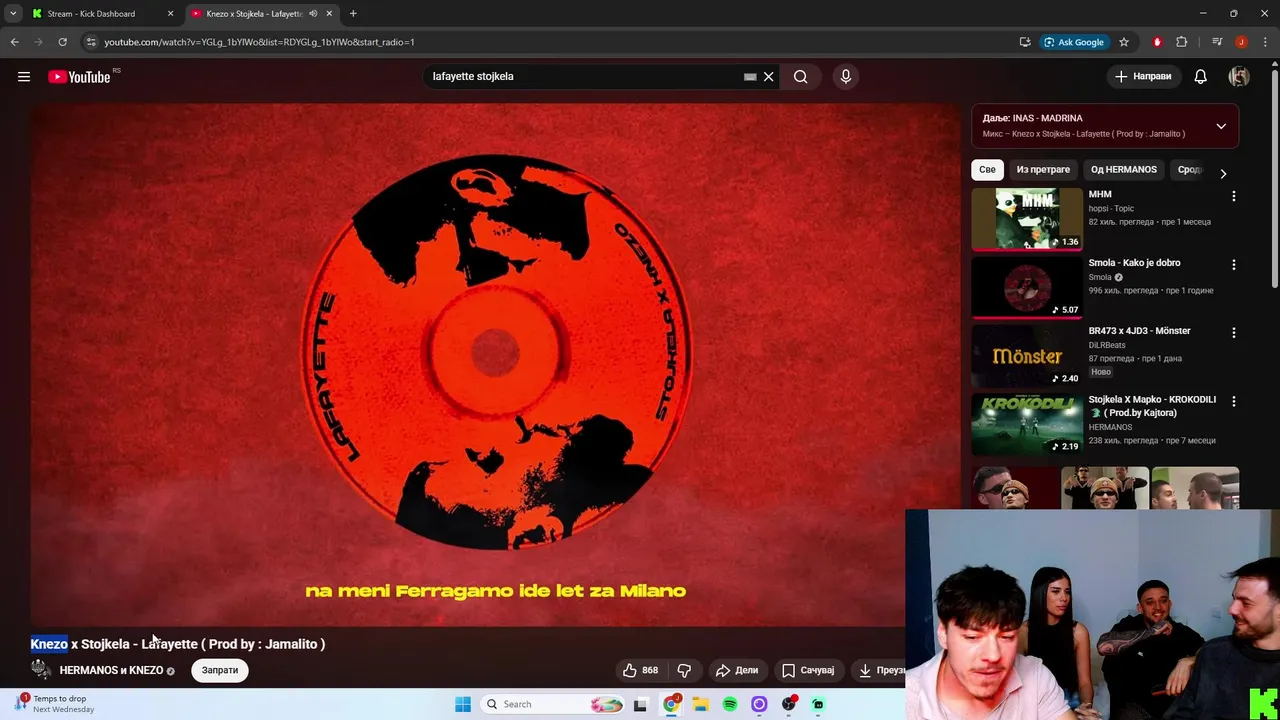
Task: Open options for Smola - Kako je dobro
Action: (1233, 265)
